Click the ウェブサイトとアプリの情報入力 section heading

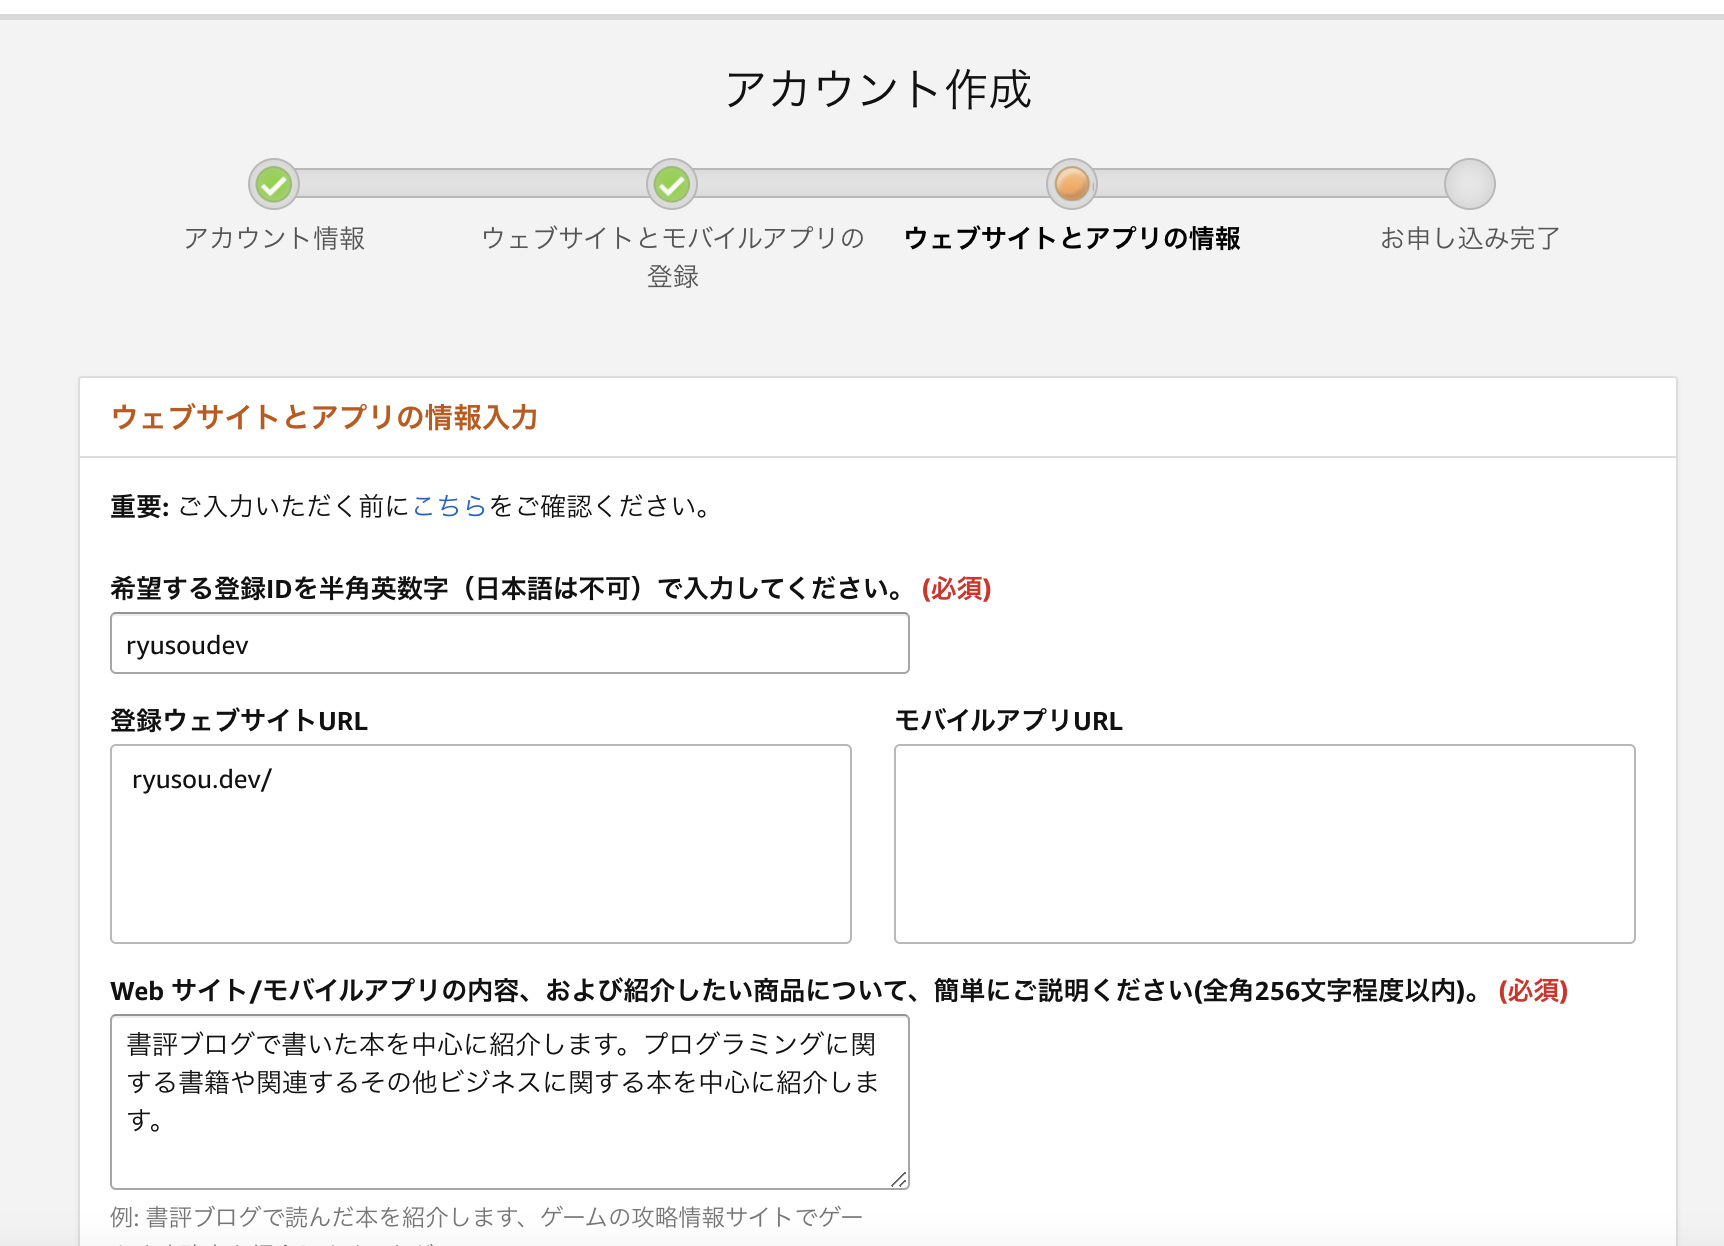point(325,418)
